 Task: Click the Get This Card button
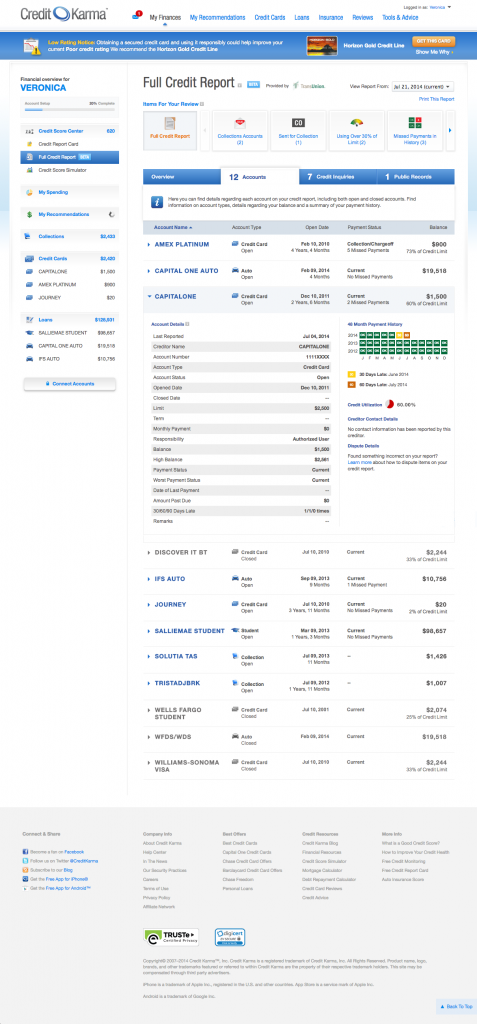tap(434, 40)
